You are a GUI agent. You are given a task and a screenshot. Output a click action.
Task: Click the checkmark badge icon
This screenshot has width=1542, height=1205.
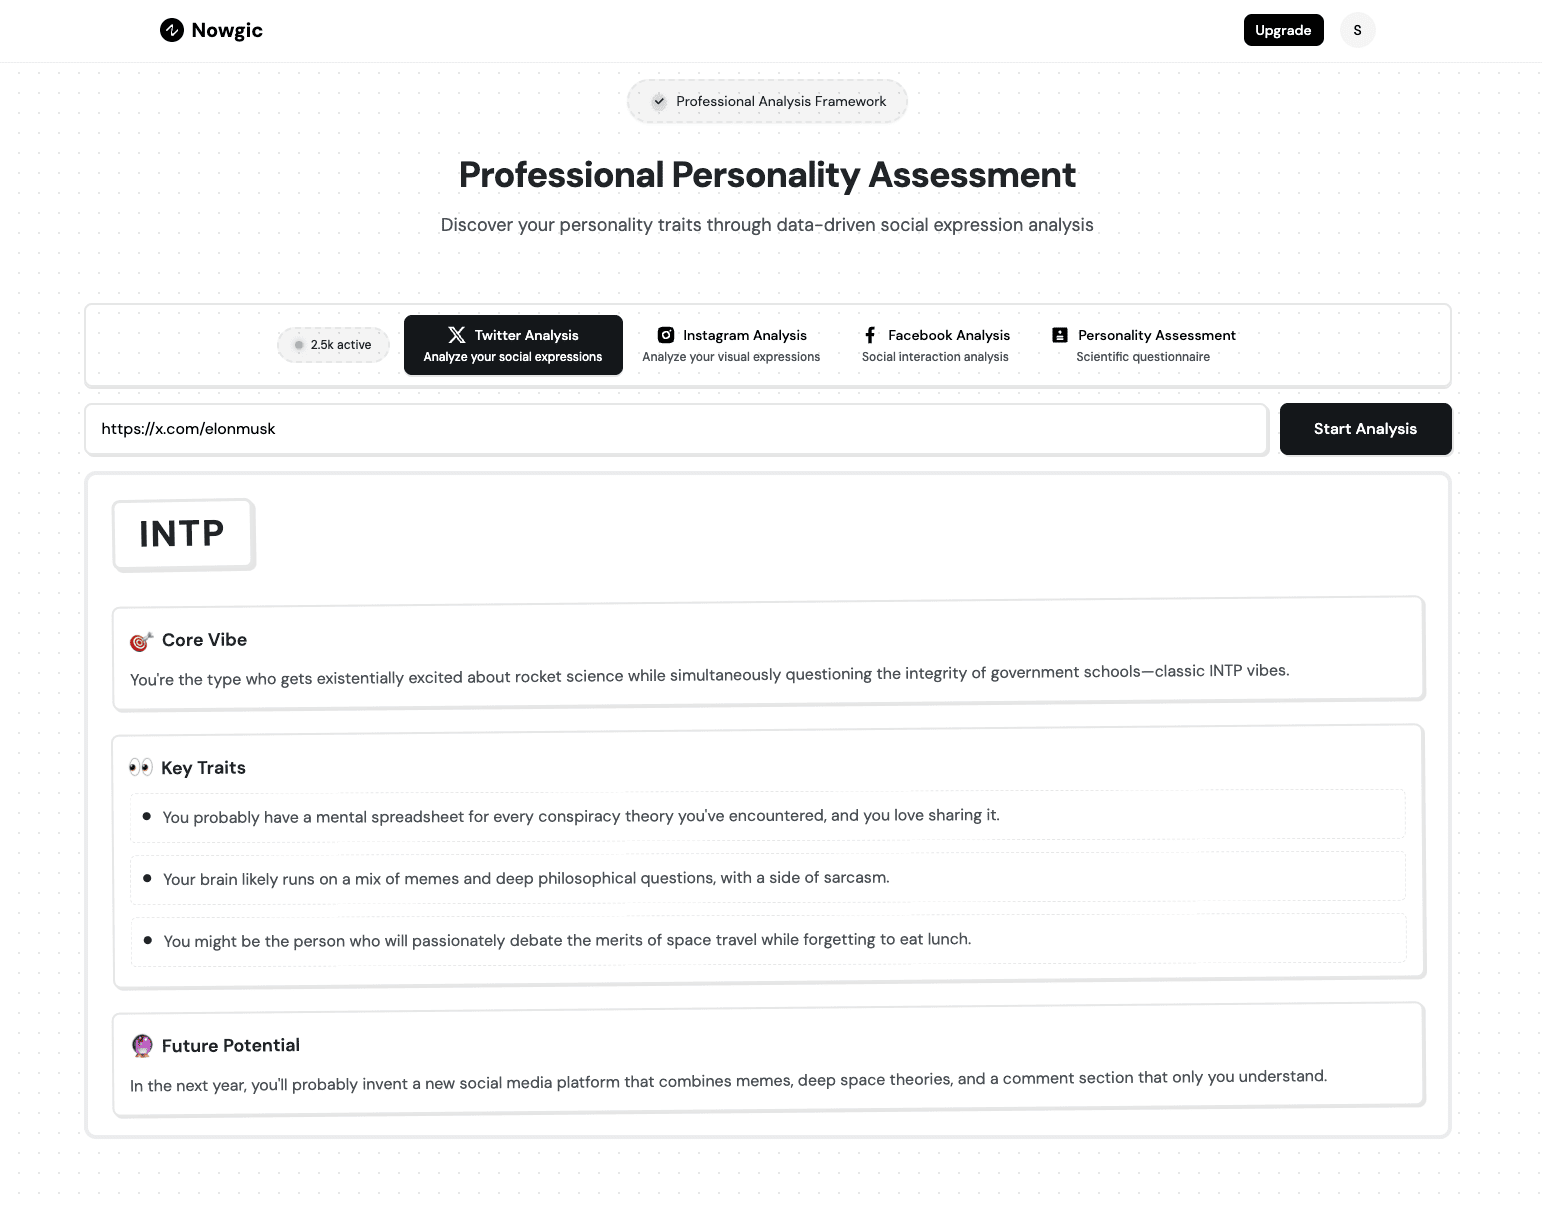(658, 101)
